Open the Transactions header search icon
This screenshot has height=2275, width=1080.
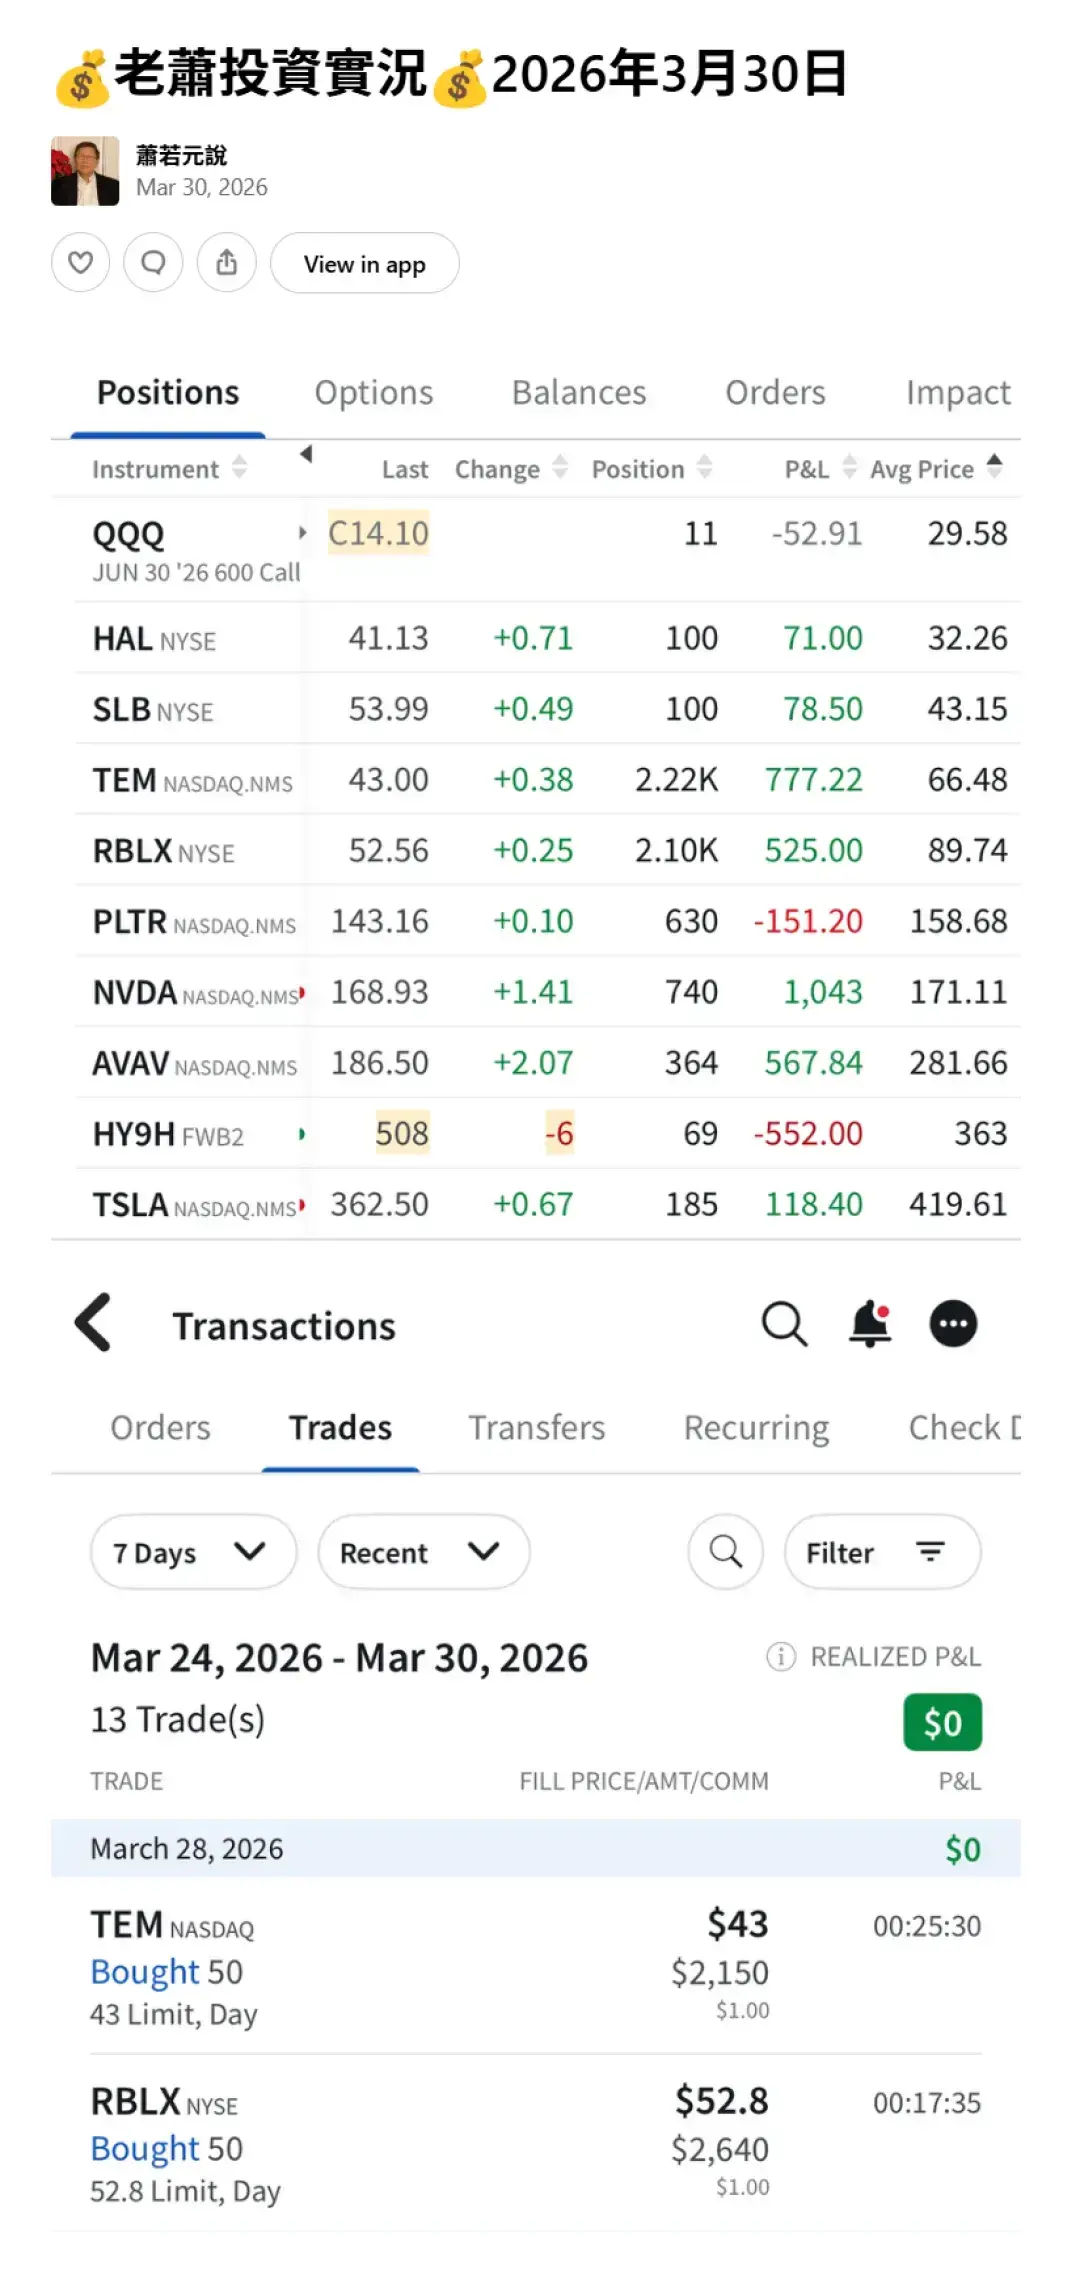784,1325
